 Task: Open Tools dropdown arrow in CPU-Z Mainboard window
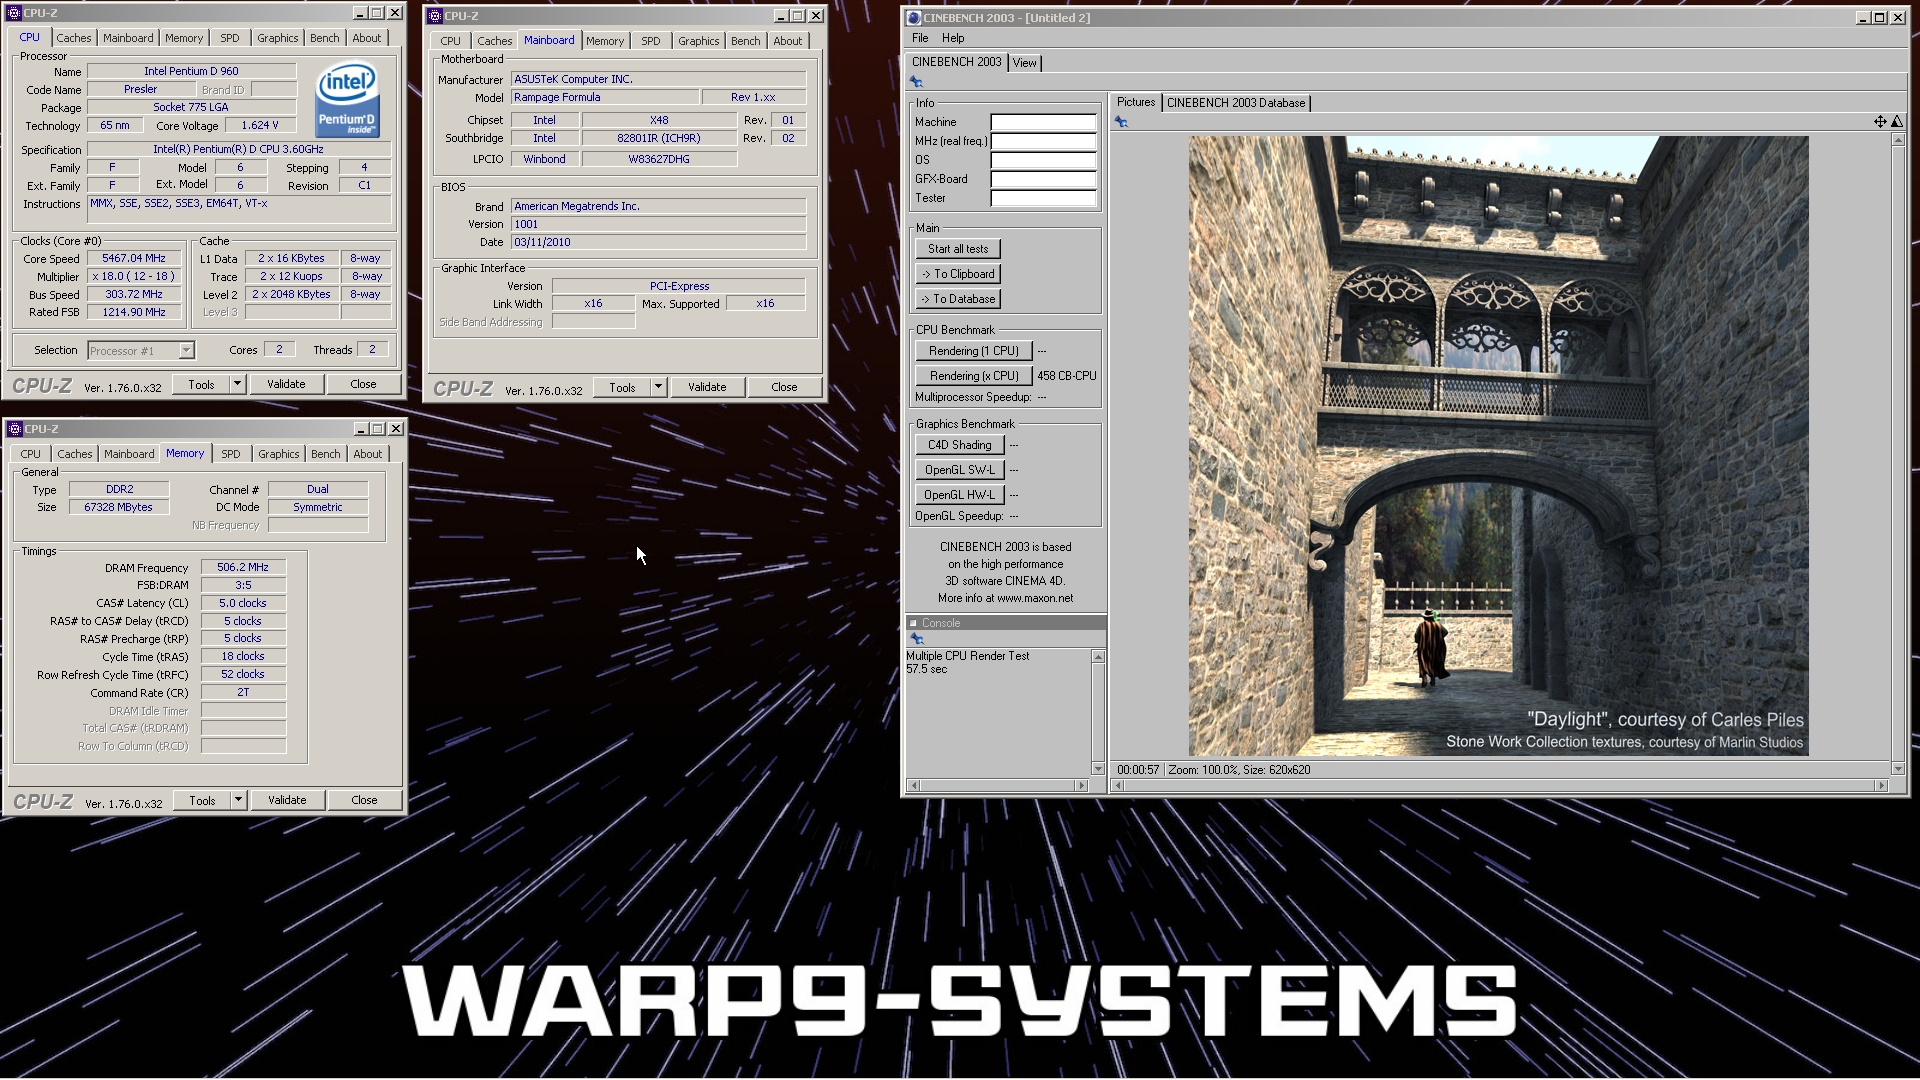(x=659, y=387)
